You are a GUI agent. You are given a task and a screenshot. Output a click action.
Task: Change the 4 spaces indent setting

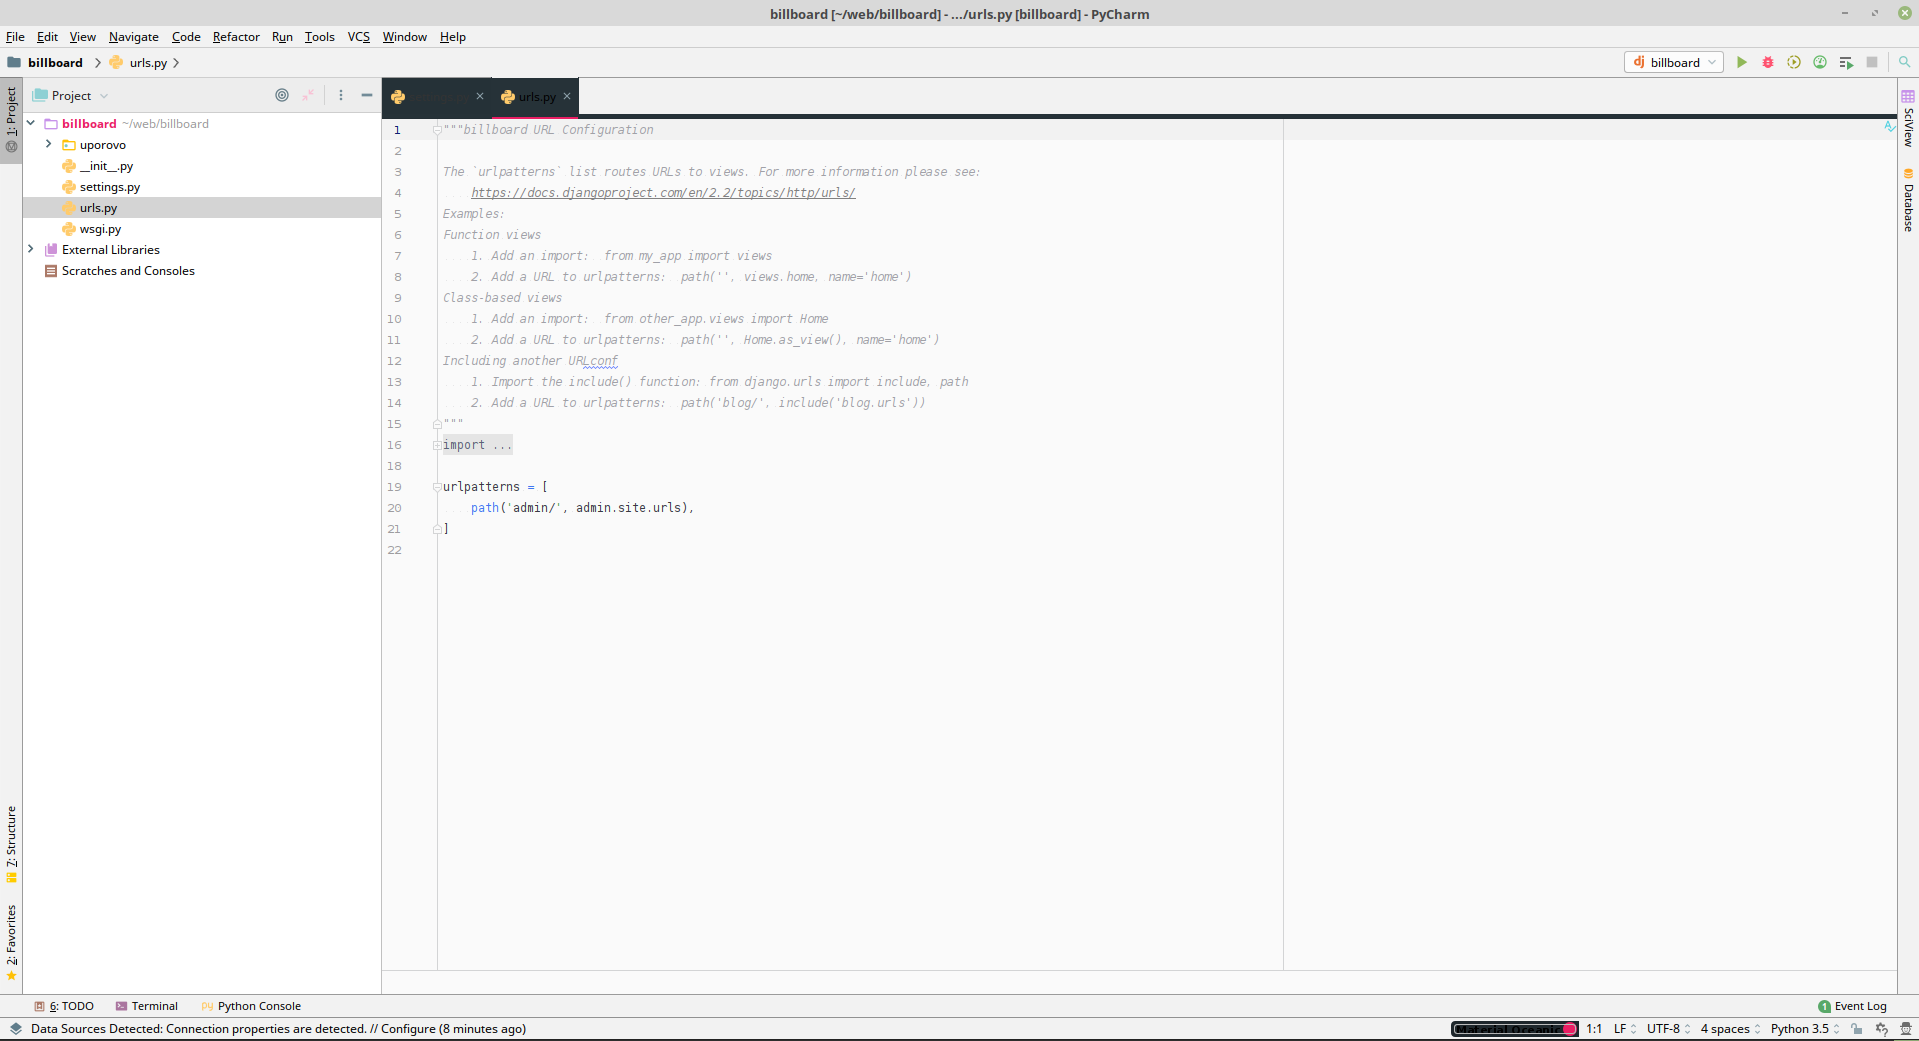[1730, 1029]
